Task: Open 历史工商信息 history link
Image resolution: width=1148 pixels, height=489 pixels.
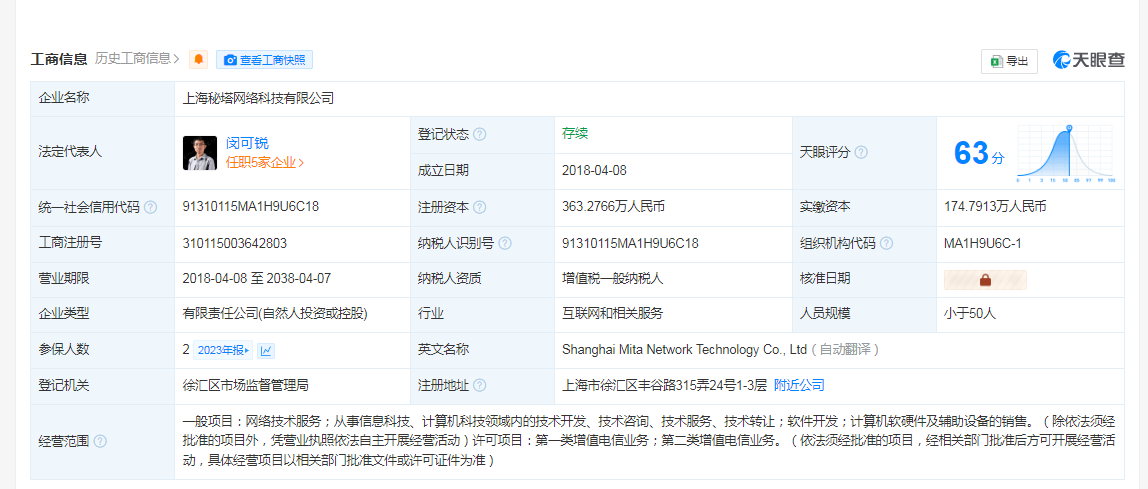Action: click(137, 59)
